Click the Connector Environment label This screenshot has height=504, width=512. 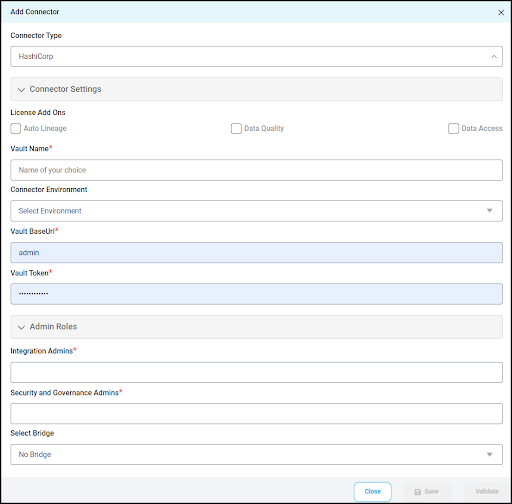[x=49, y=189]
